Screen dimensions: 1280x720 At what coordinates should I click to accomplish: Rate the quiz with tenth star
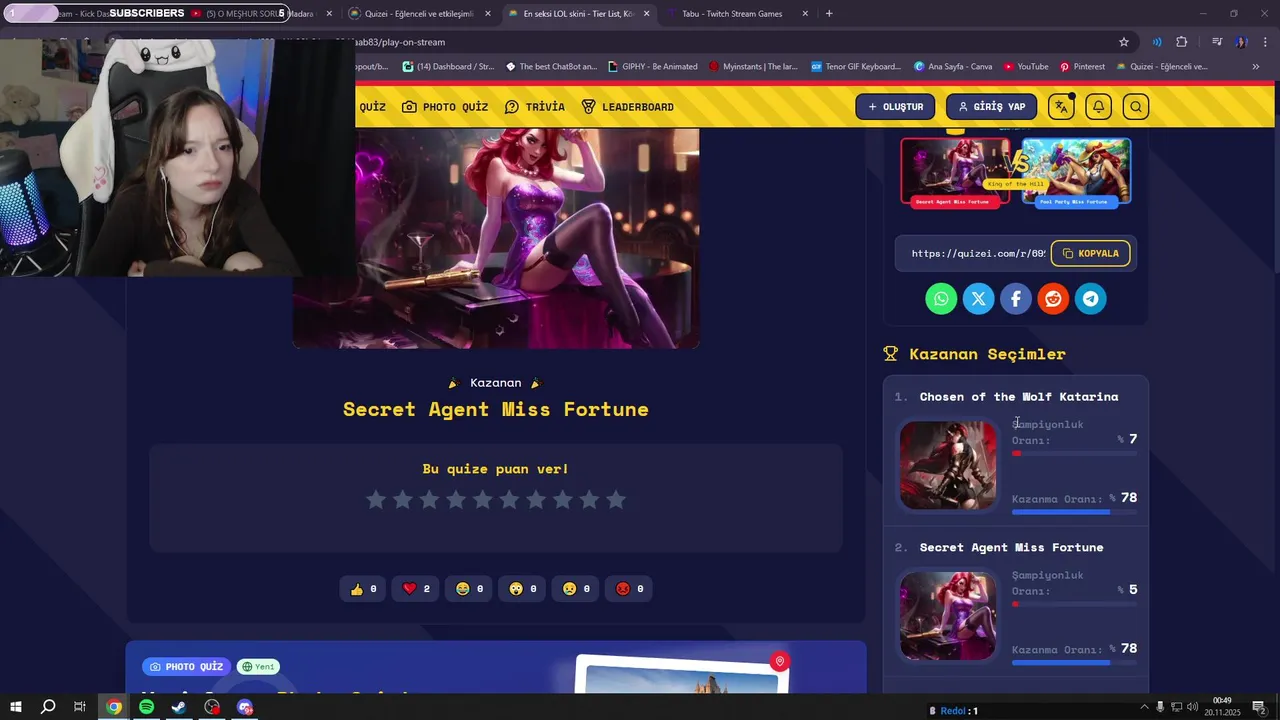click(616, 499)
